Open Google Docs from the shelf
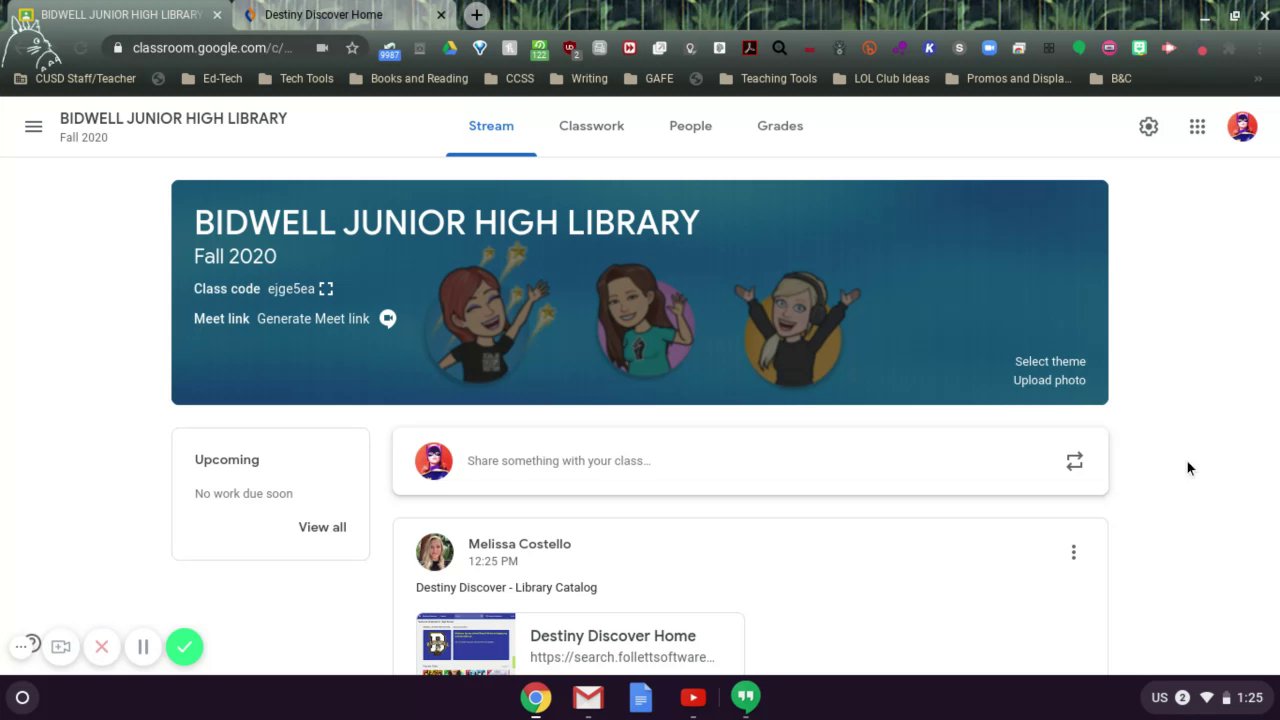 (641, 698)
